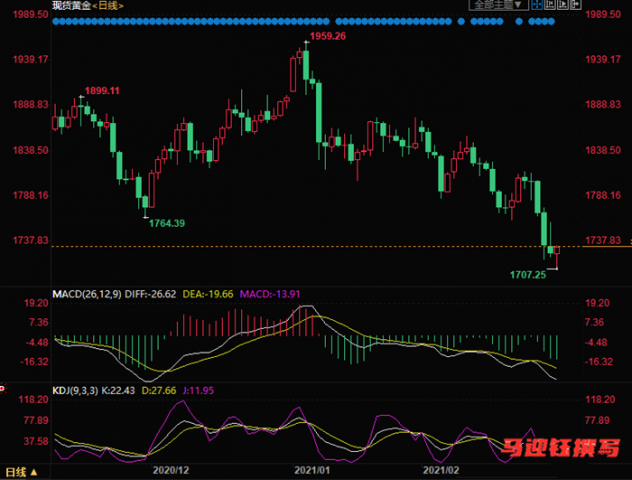Screen dimensions: 632x480
Task: Click the last blue event dot in the row
Action: coord(551,21)
